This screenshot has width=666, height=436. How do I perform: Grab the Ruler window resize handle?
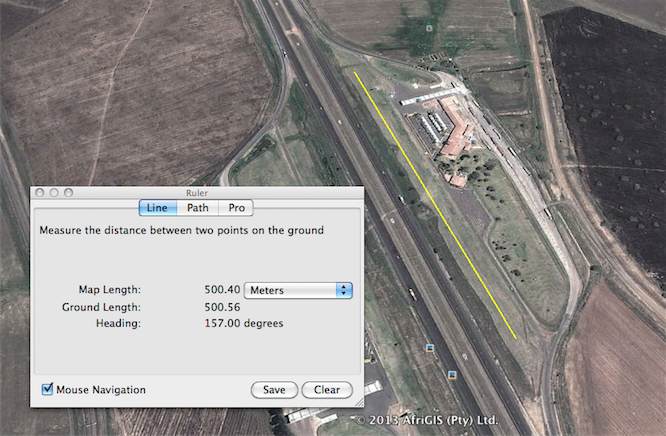[x=359, y=402]
